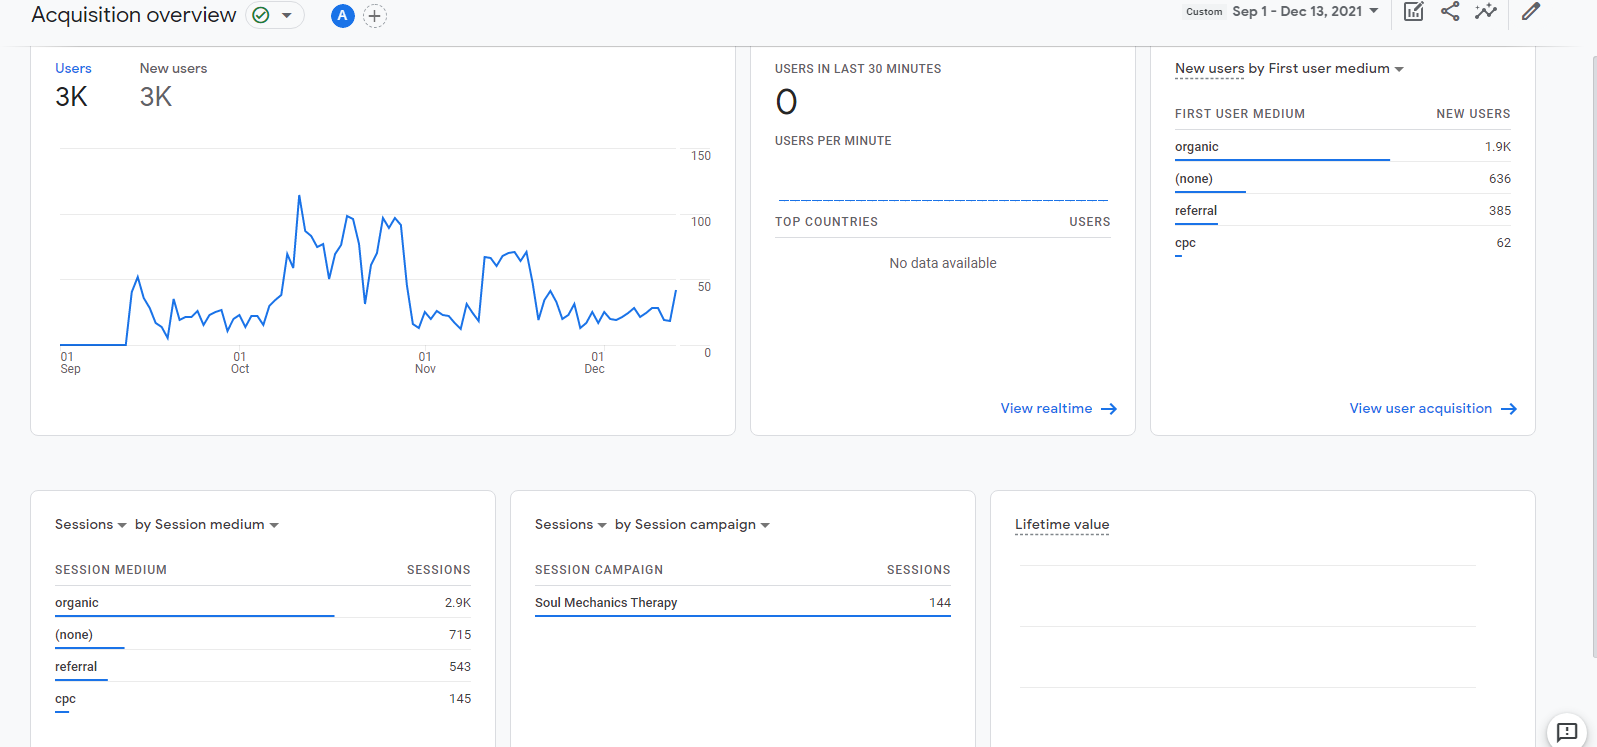Click the Acquisition overview page title
The image size is (1597, 747).
[x=134, y=15]
